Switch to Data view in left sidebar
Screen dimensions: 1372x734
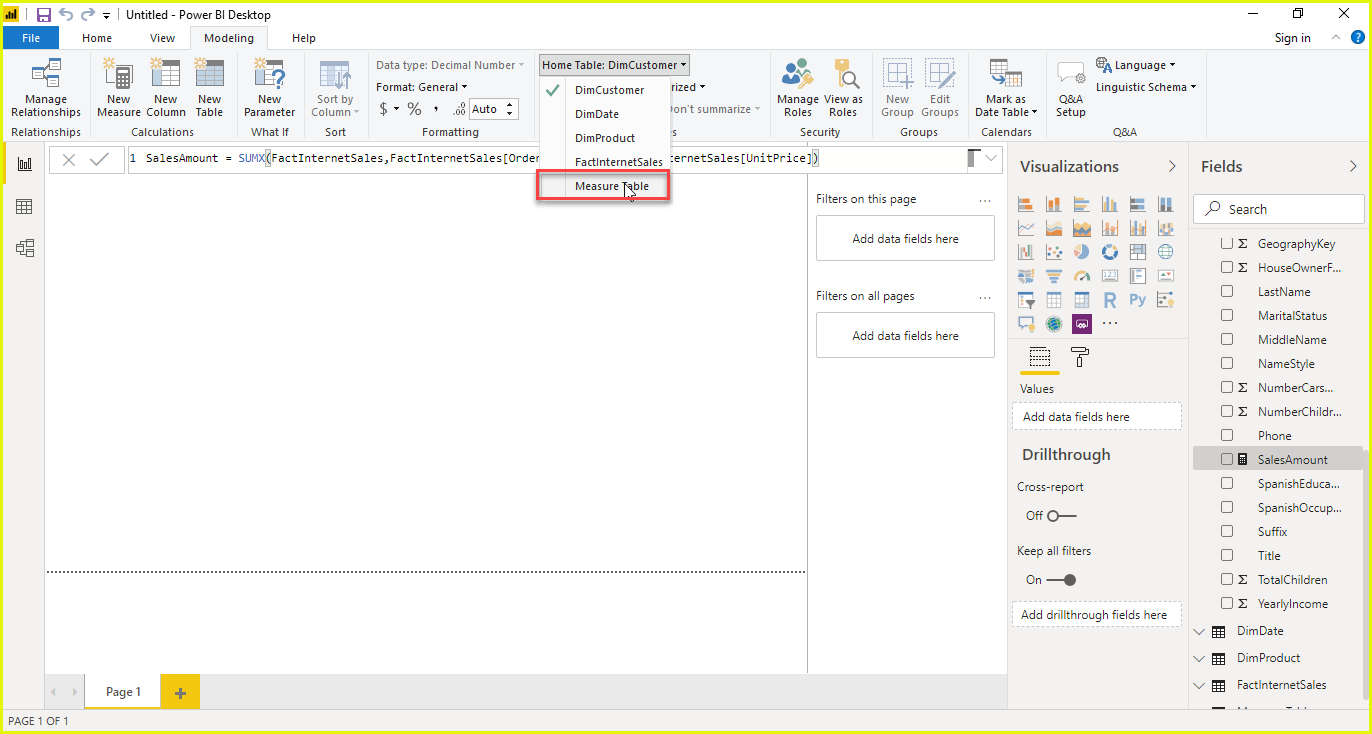point(24,206)
